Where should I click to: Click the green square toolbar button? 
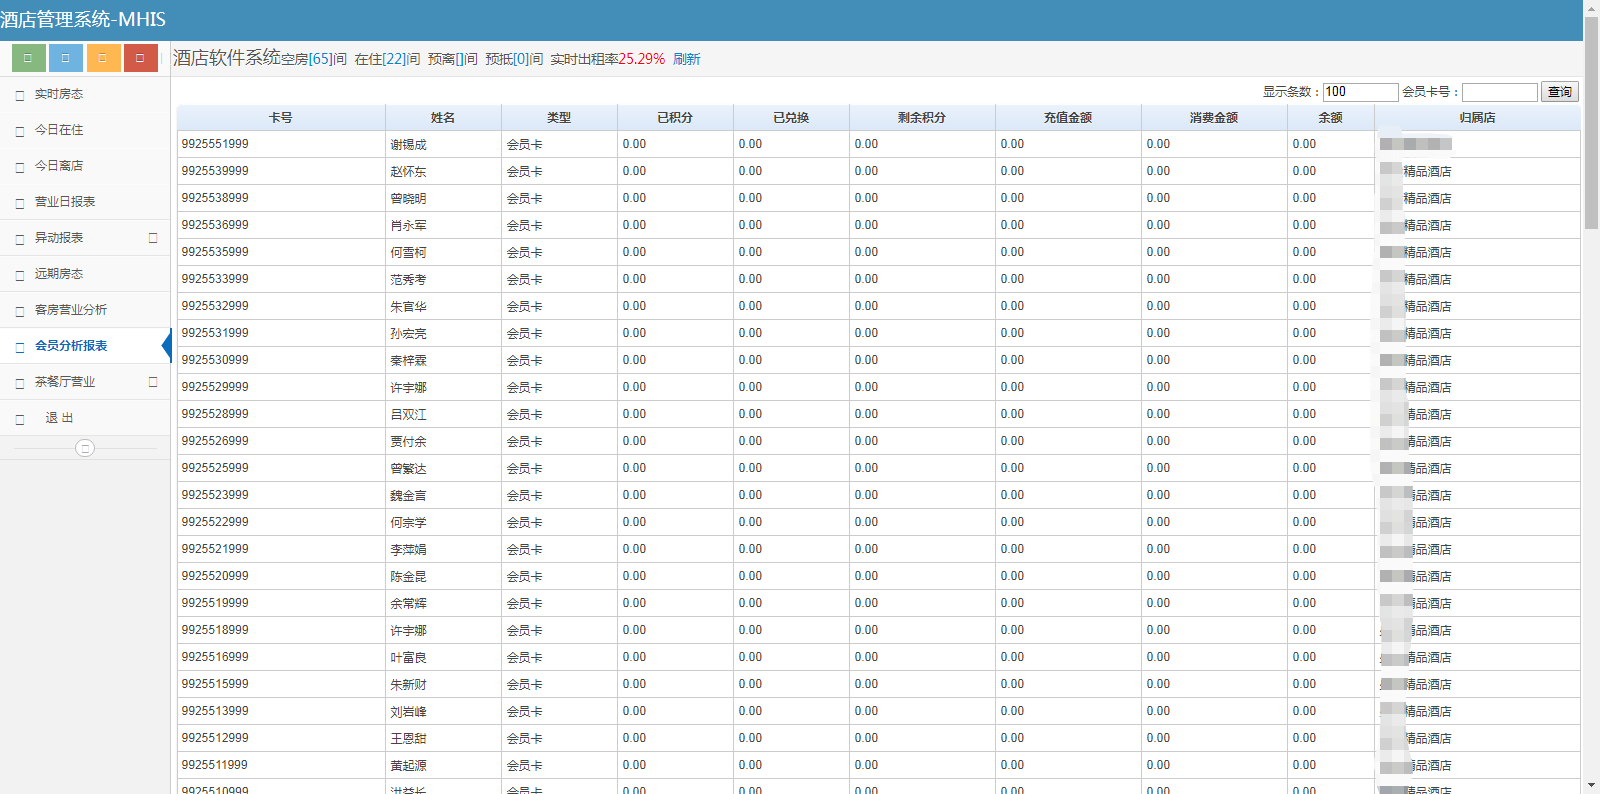pos(29,58)
